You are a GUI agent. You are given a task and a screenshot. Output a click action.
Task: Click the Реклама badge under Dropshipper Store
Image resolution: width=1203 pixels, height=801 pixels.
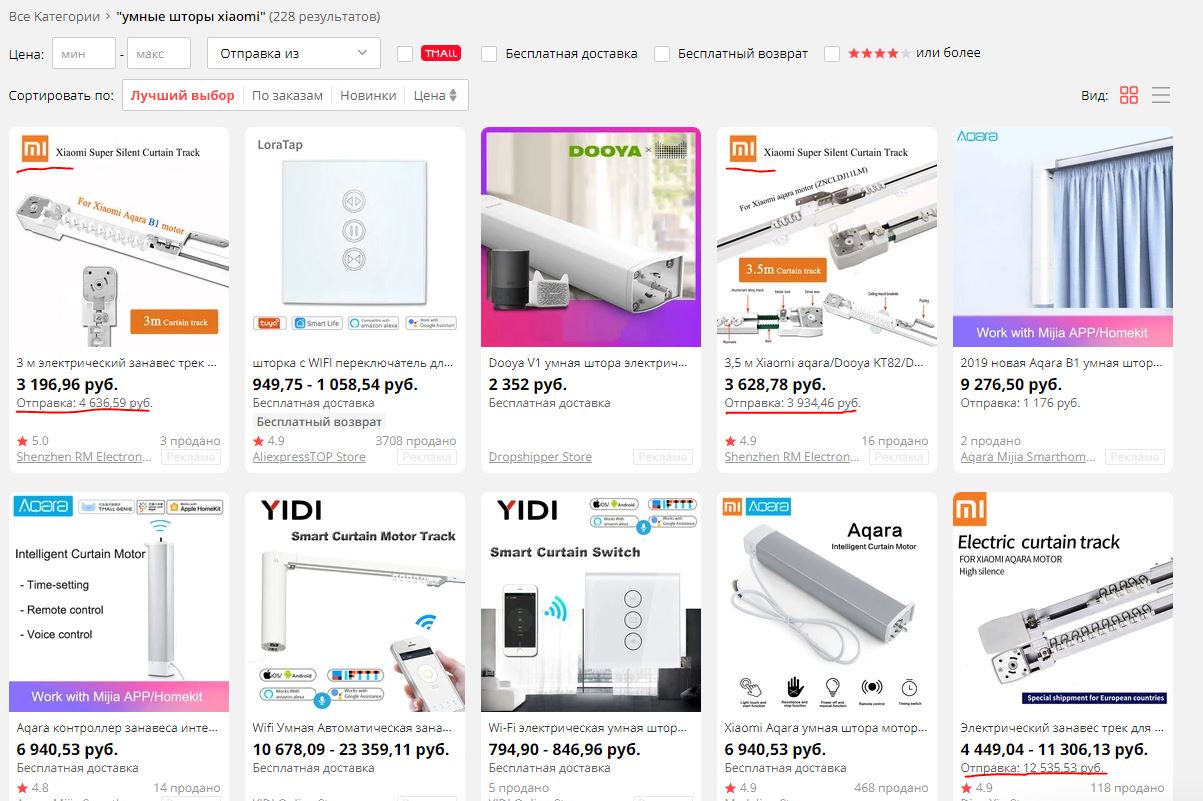tap(661, 457)
